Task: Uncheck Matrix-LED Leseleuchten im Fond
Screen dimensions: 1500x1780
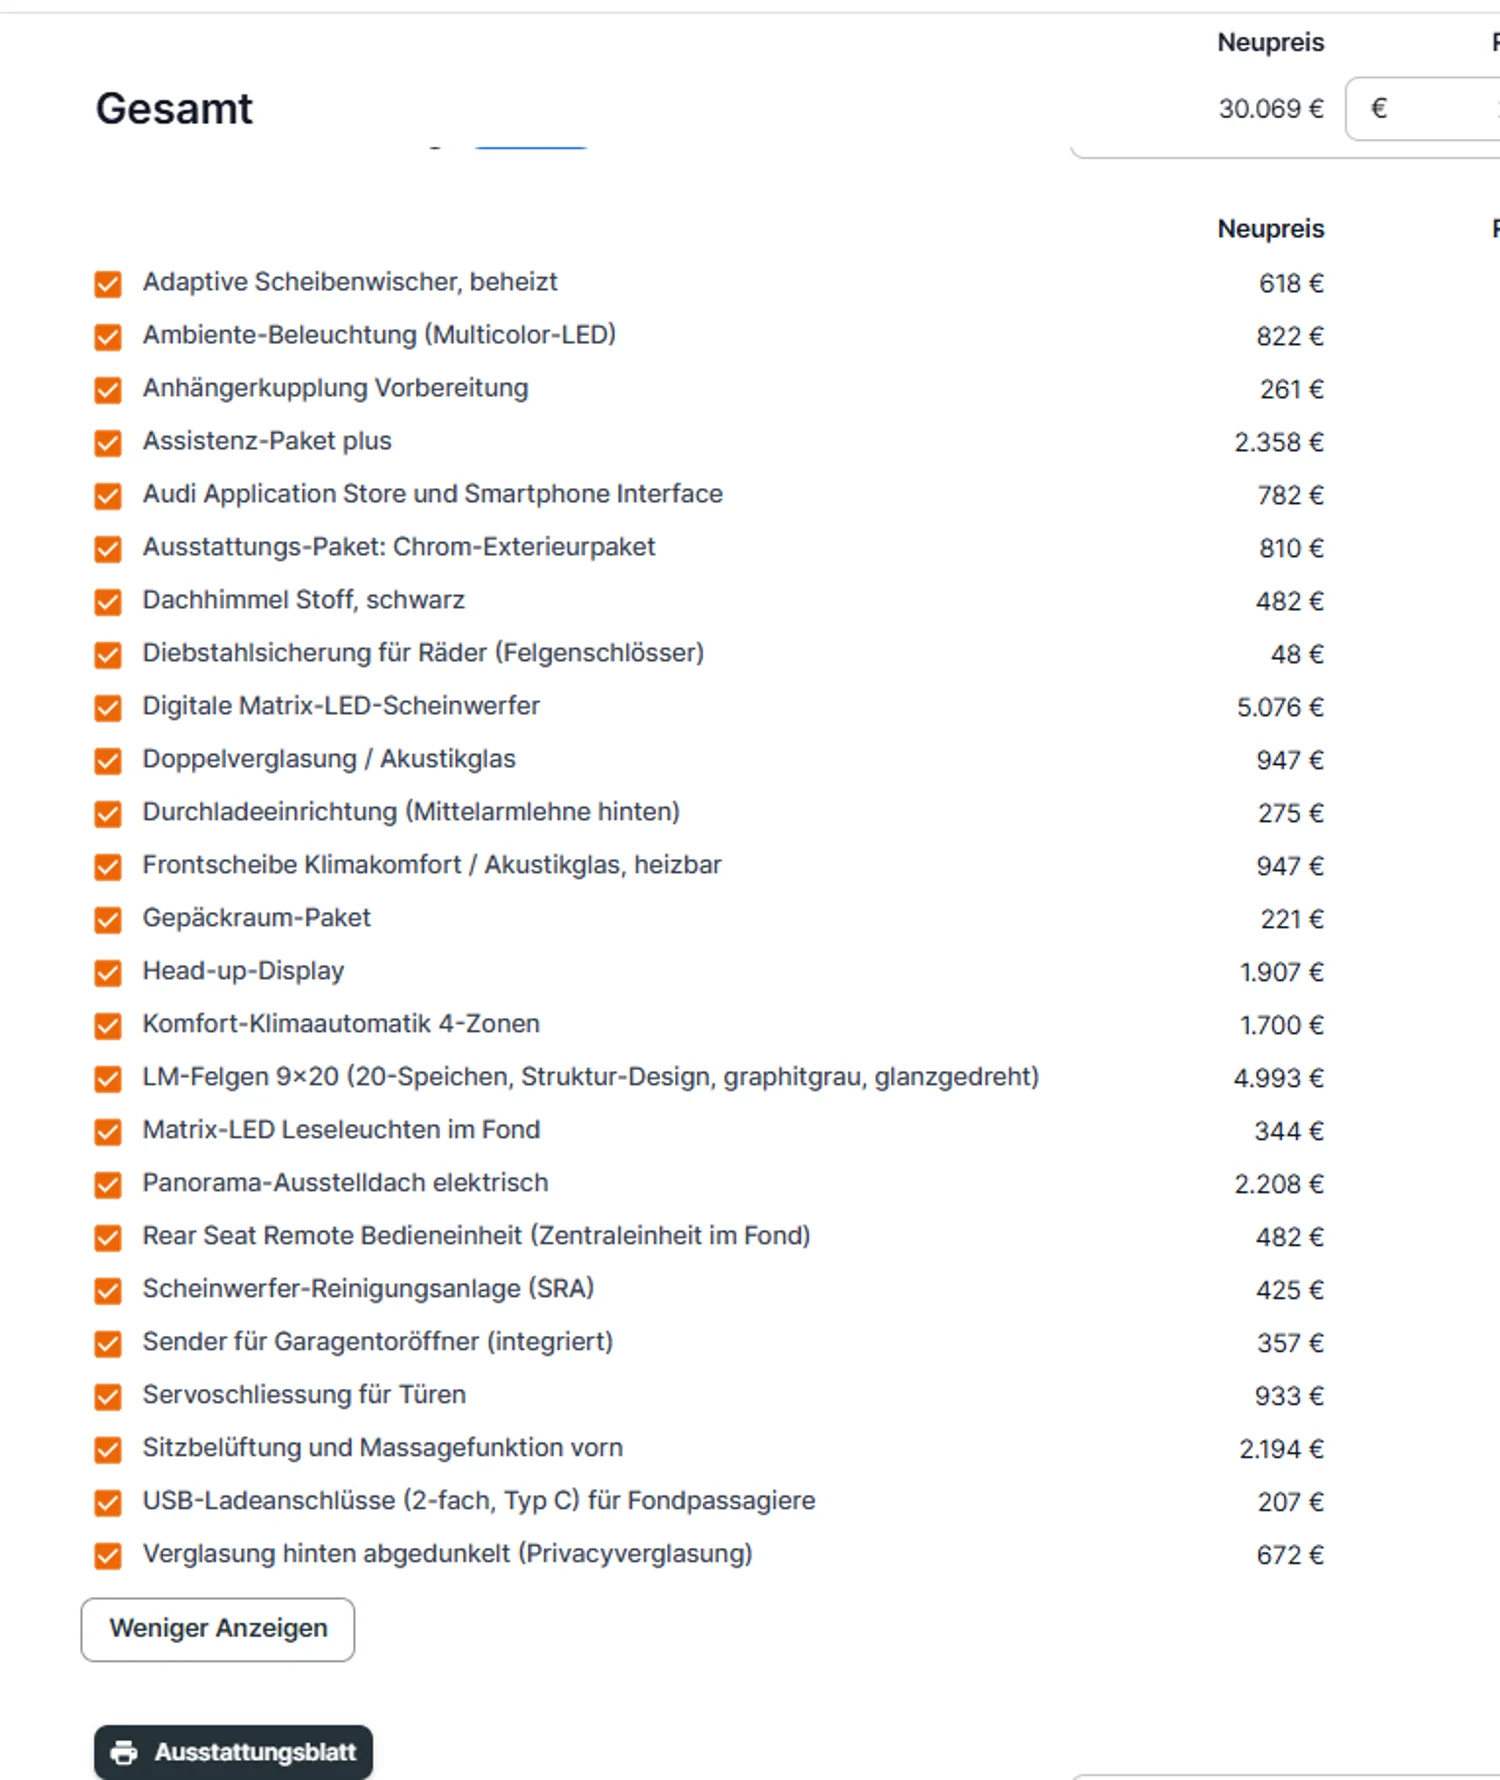Action: coord(108,1132)
